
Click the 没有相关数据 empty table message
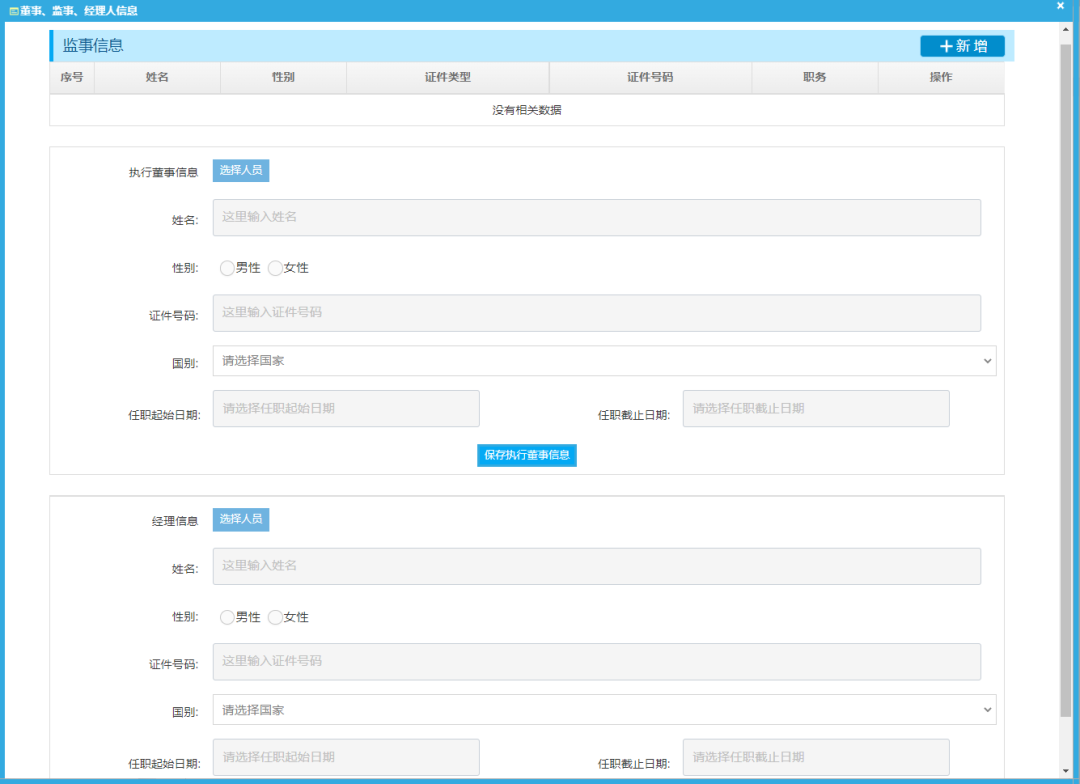527,110
